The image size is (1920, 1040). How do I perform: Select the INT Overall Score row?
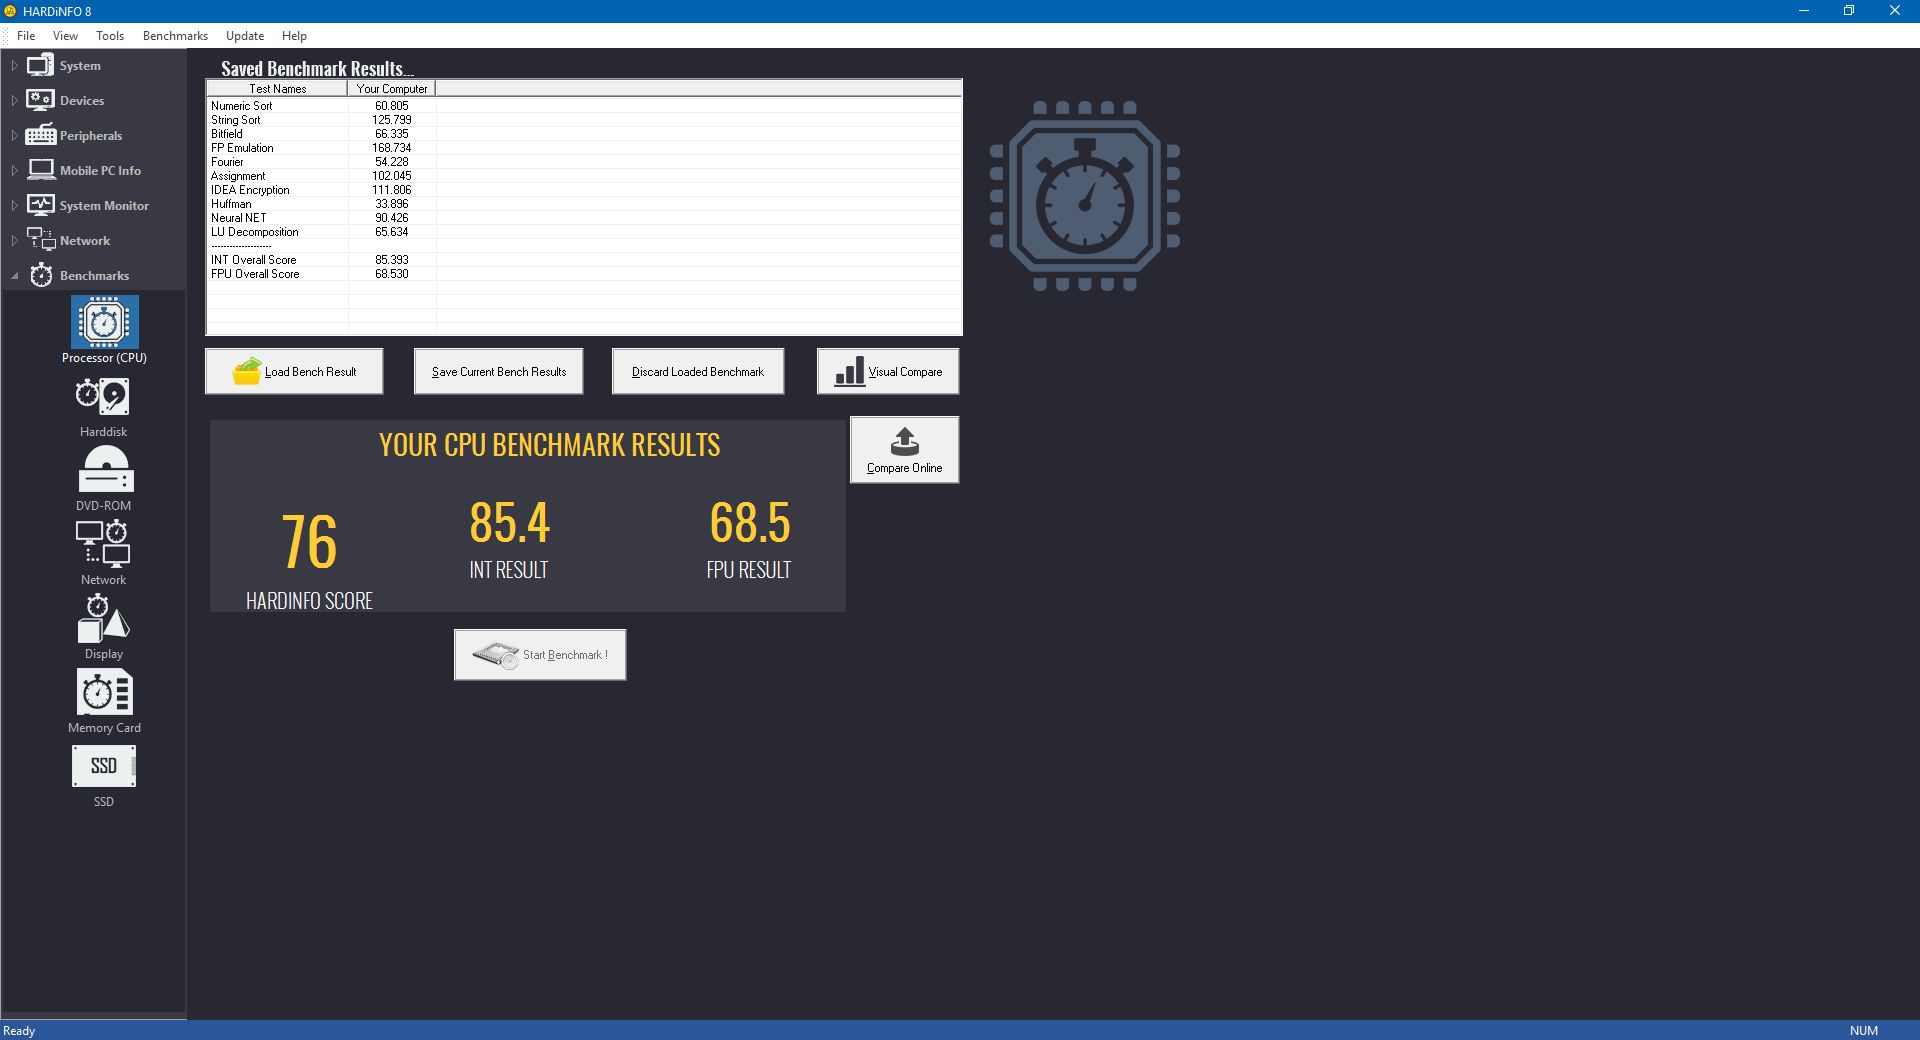point(584,260)
